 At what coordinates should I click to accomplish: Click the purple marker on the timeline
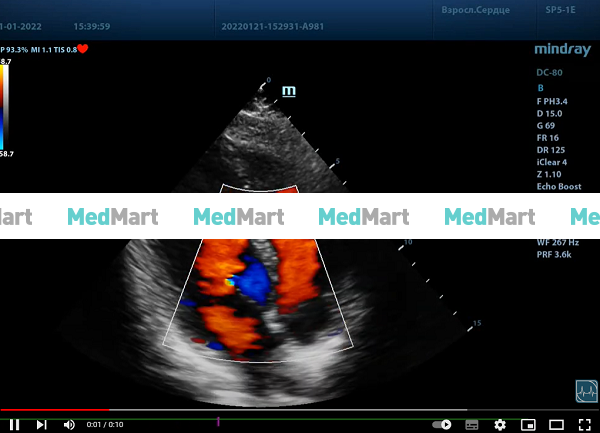tap(218, 422)
